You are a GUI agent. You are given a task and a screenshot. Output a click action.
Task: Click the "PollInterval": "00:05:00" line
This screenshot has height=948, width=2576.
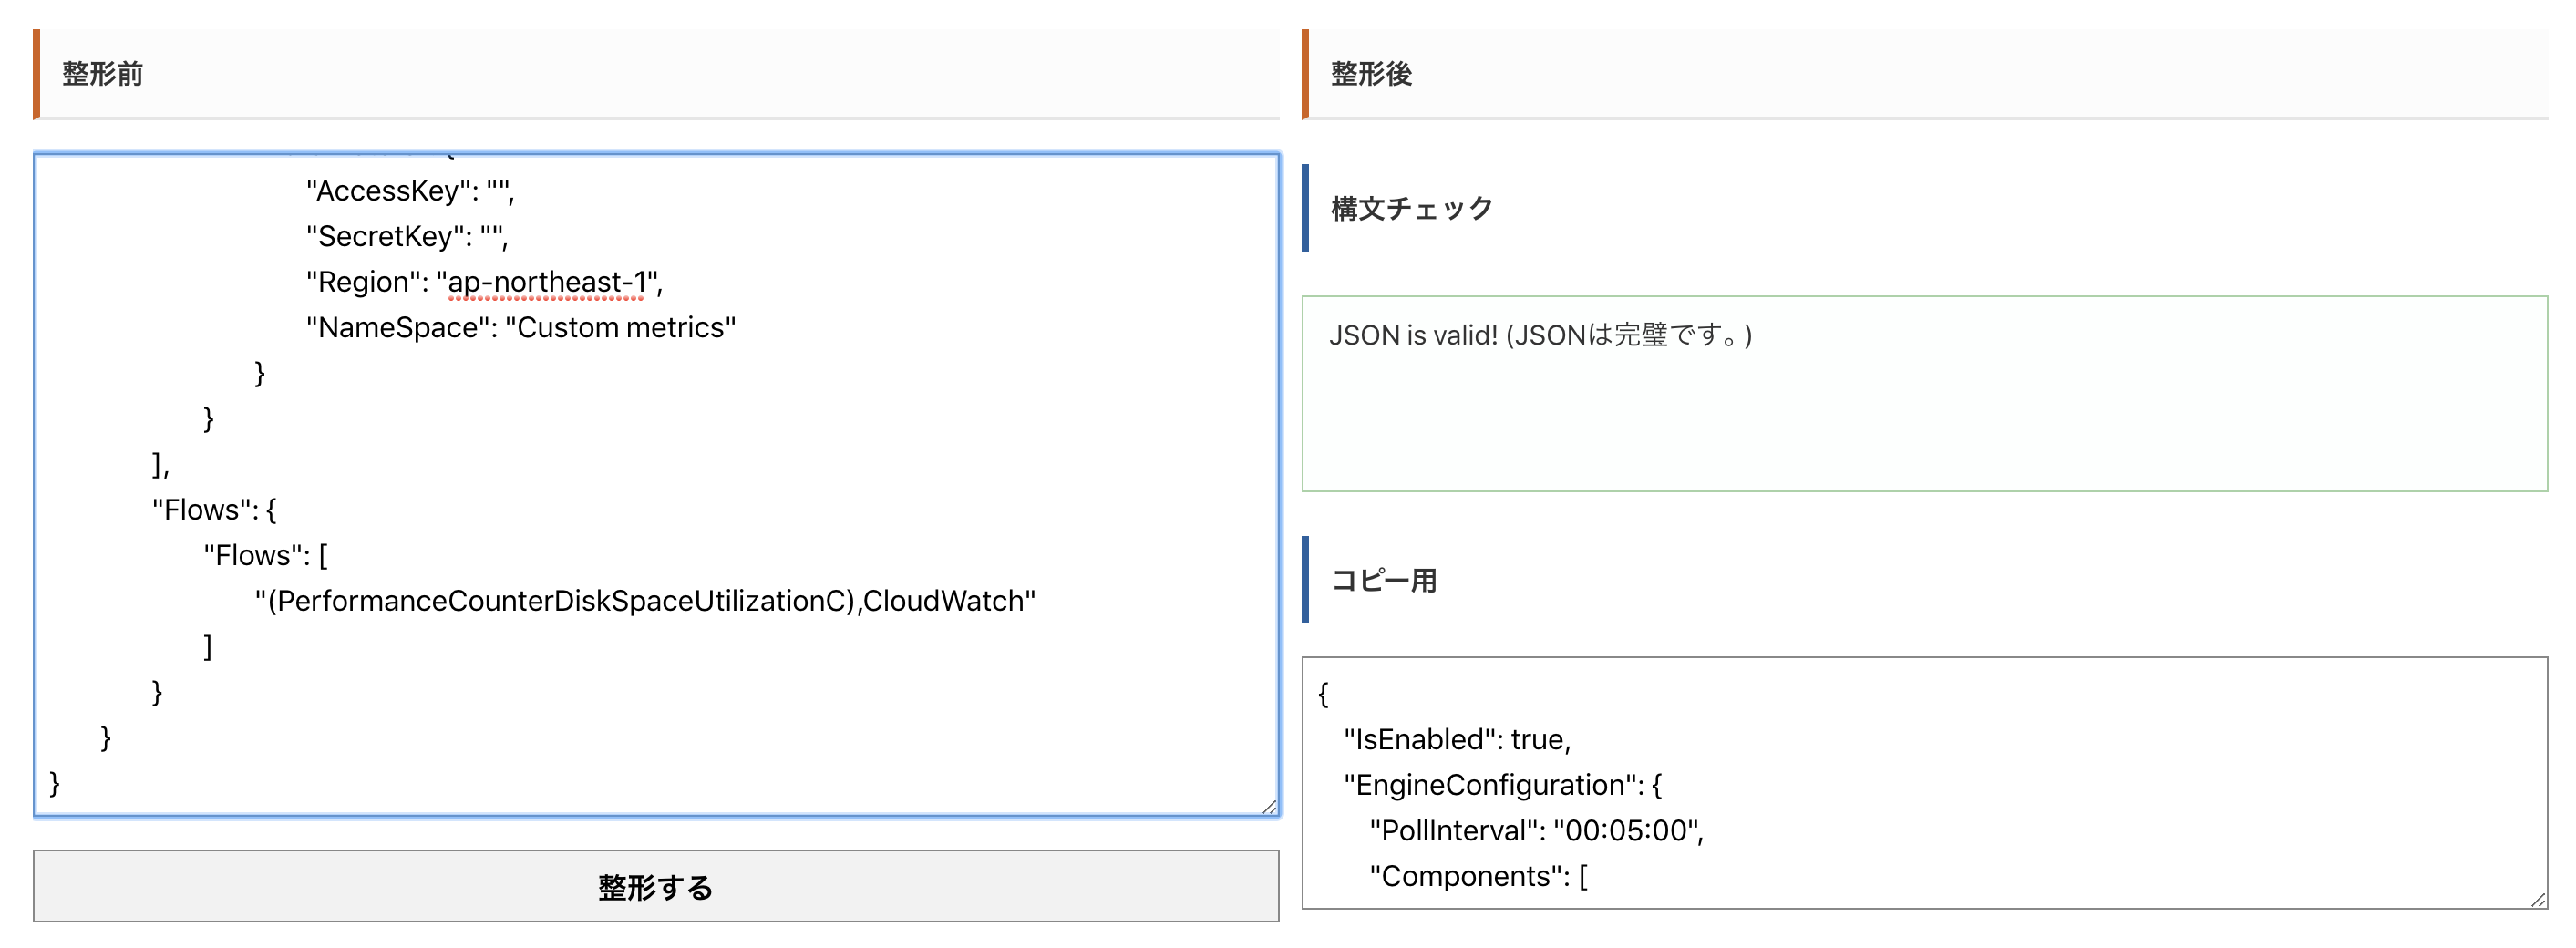pyautogui.click(x=1536, y=830)
